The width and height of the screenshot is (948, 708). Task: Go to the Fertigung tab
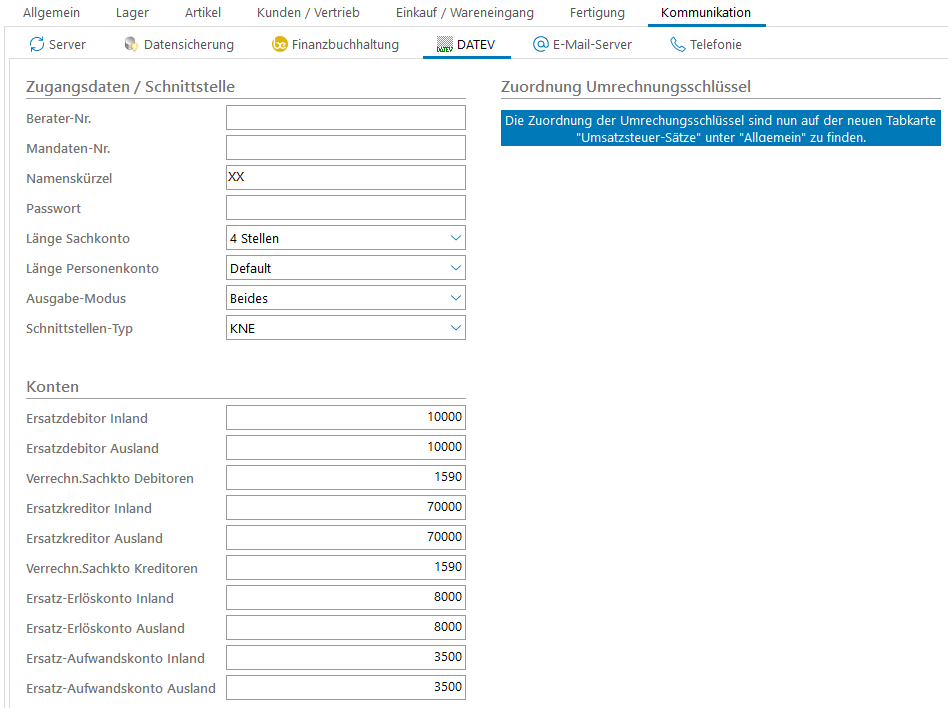pos(597,13)
